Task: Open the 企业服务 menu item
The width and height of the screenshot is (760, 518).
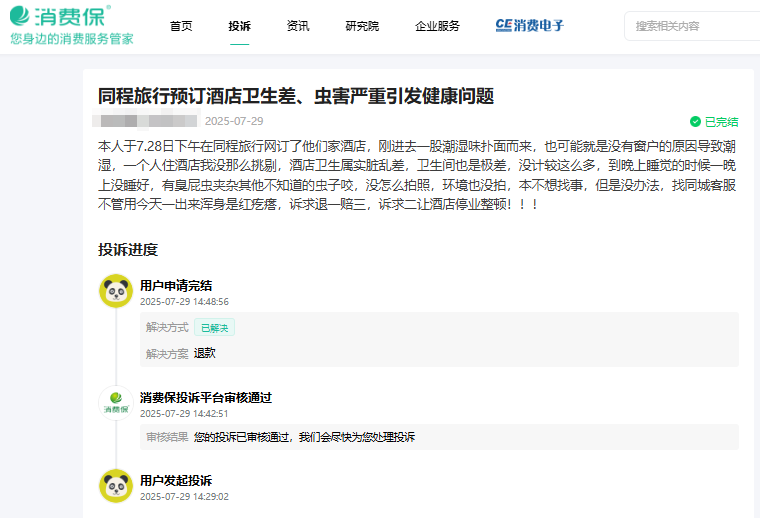Action: (x=437, y=26)
